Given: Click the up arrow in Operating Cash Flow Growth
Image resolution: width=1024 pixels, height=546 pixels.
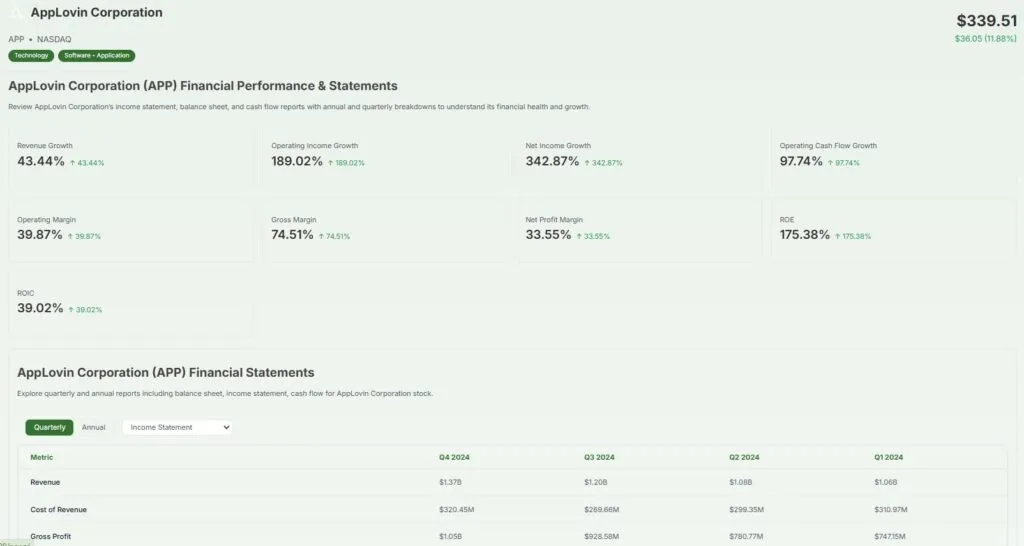Looking at the screenshot, I should (828, 162).
